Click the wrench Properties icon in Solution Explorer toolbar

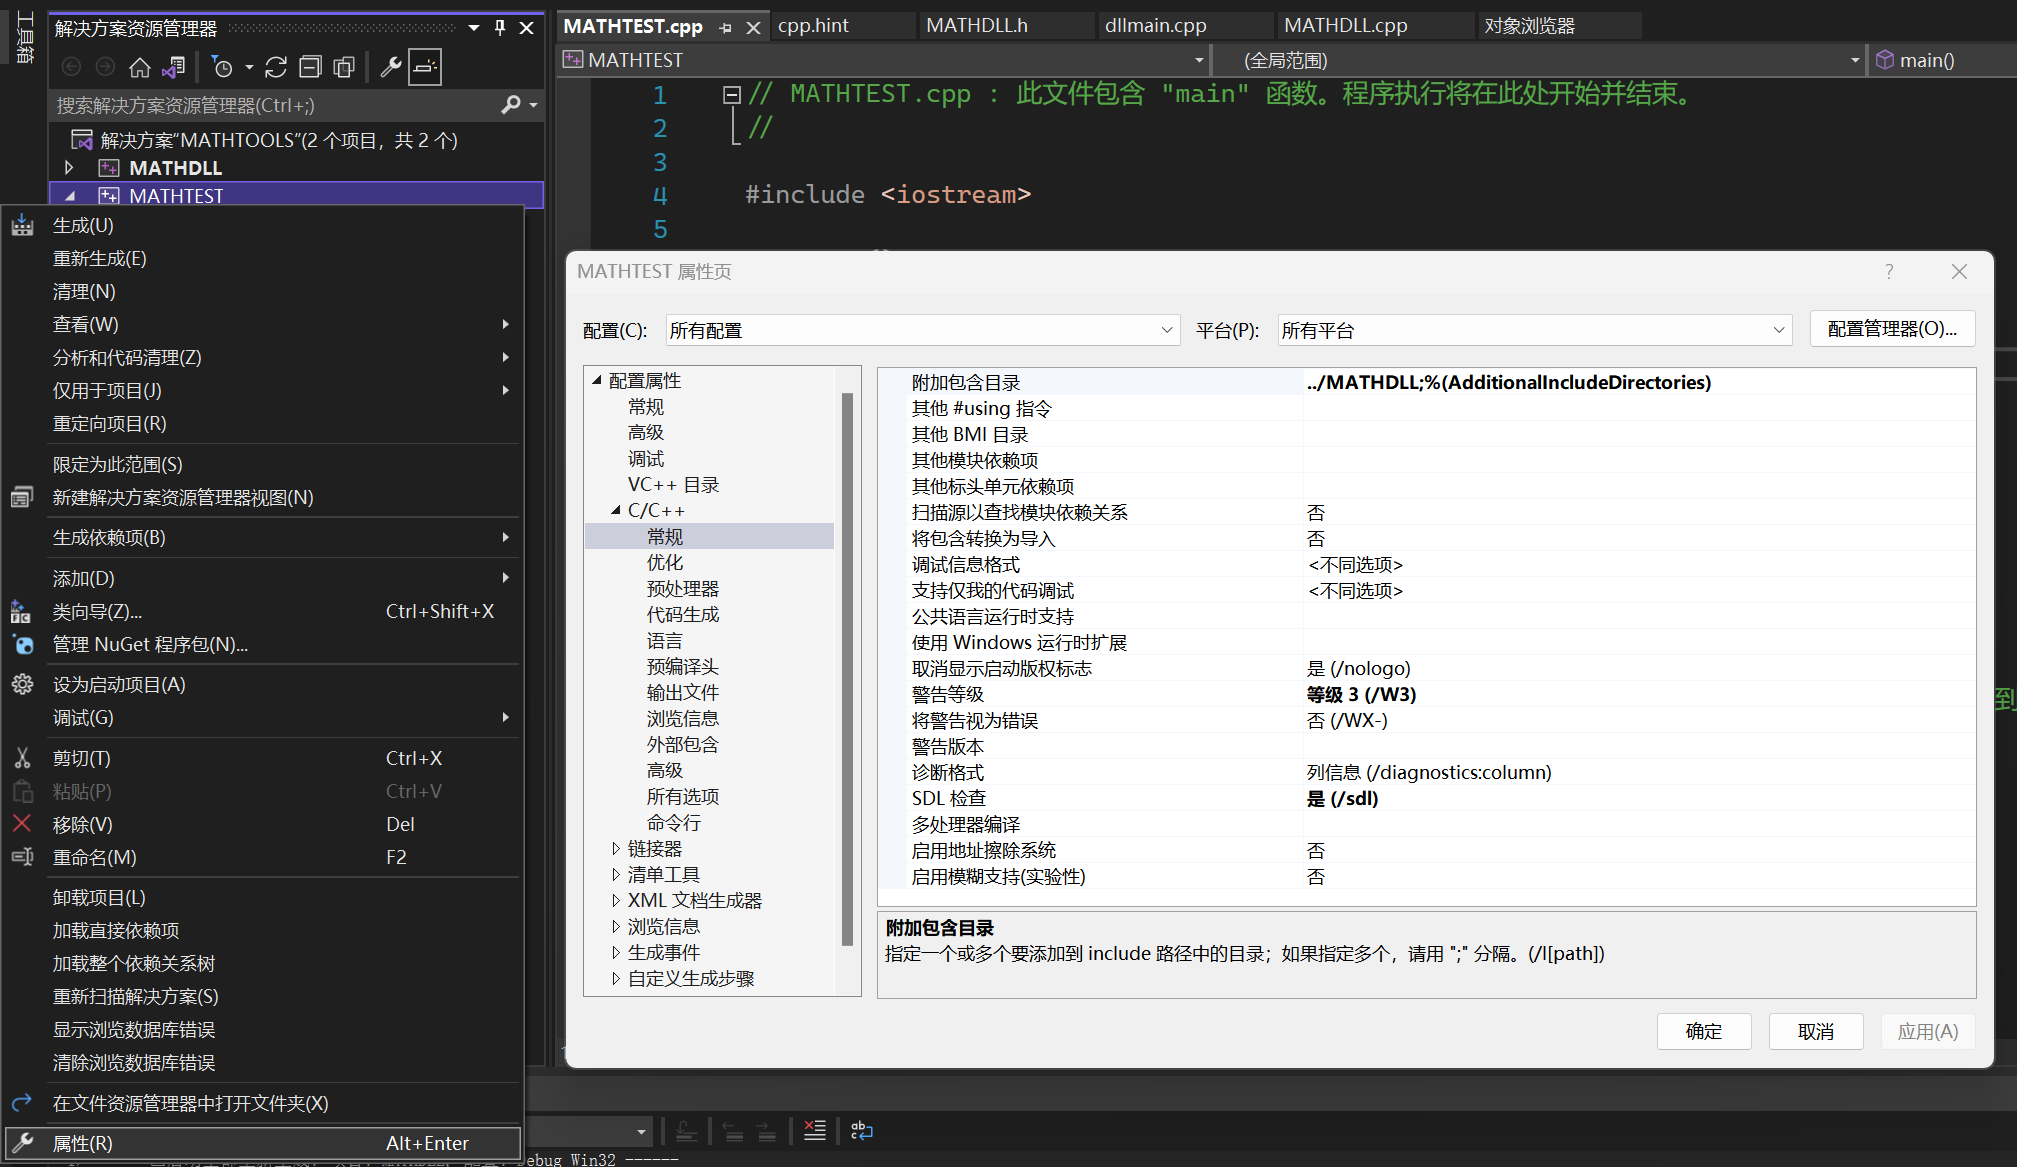[391, 67]
